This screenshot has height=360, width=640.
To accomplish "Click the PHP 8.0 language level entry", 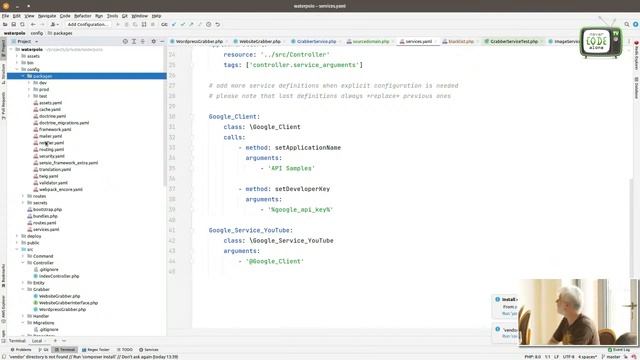I will (532, 357).
